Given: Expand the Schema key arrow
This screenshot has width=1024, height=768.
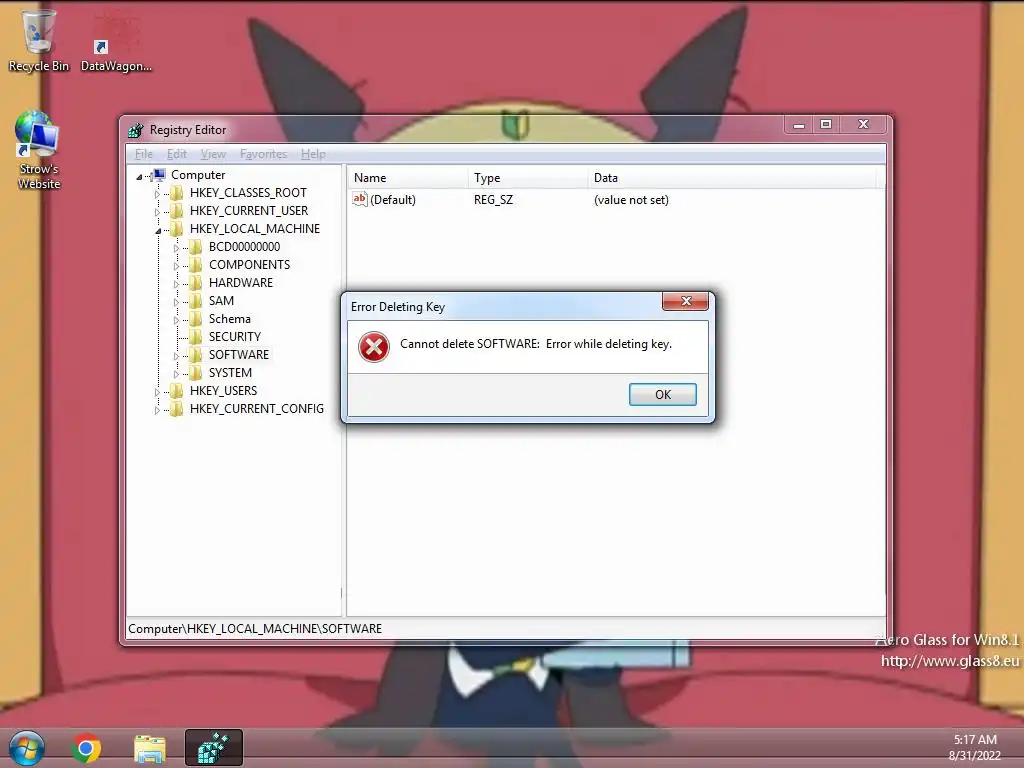Looking at the screenshot, I should [x=176, y=320].
